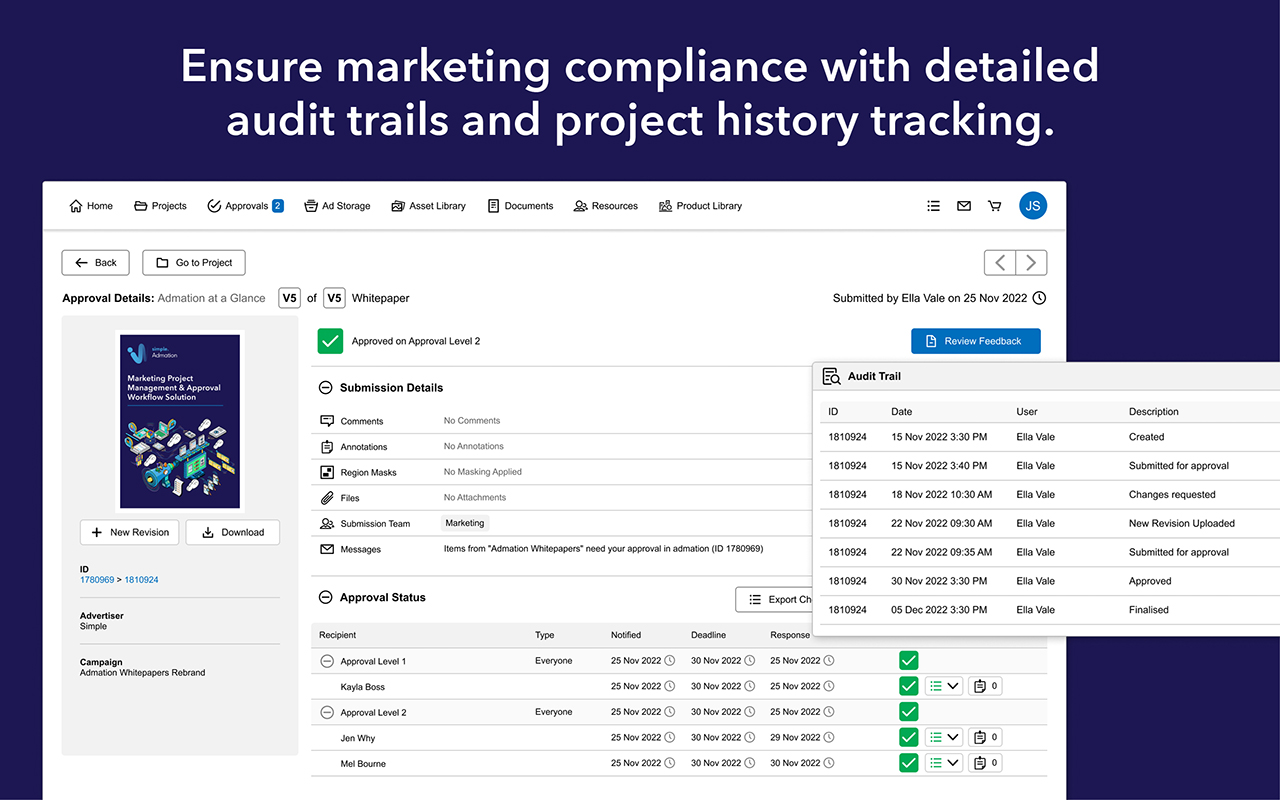Image resolution: width=1280 pixels, height=800 pixels.
Task: Click clock icon next to Kayla Boss notified date
Action: coord(670,686)
